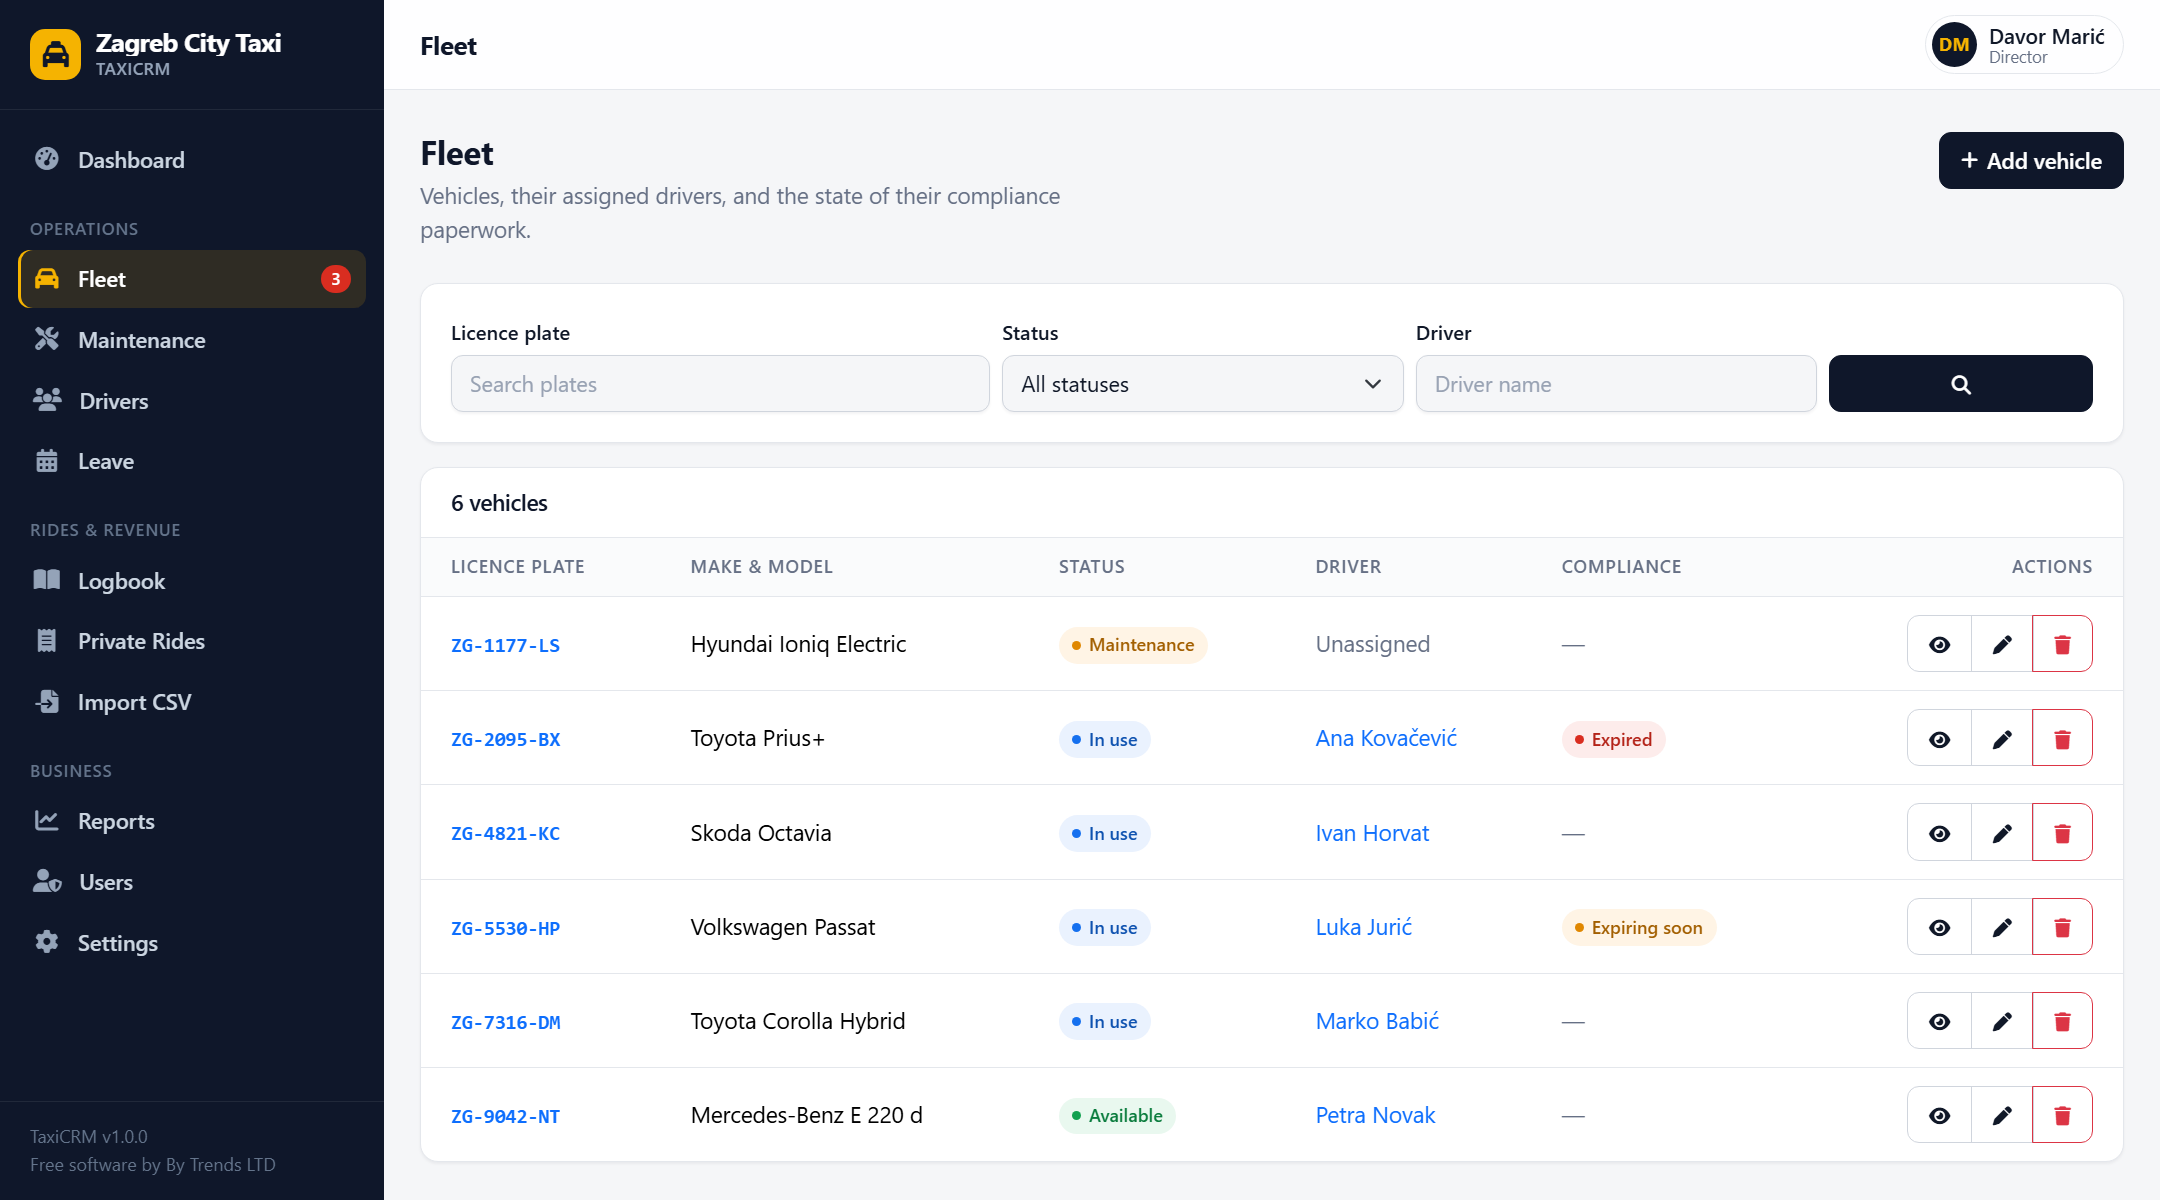Open the Reports section

[x=192, y=821]
